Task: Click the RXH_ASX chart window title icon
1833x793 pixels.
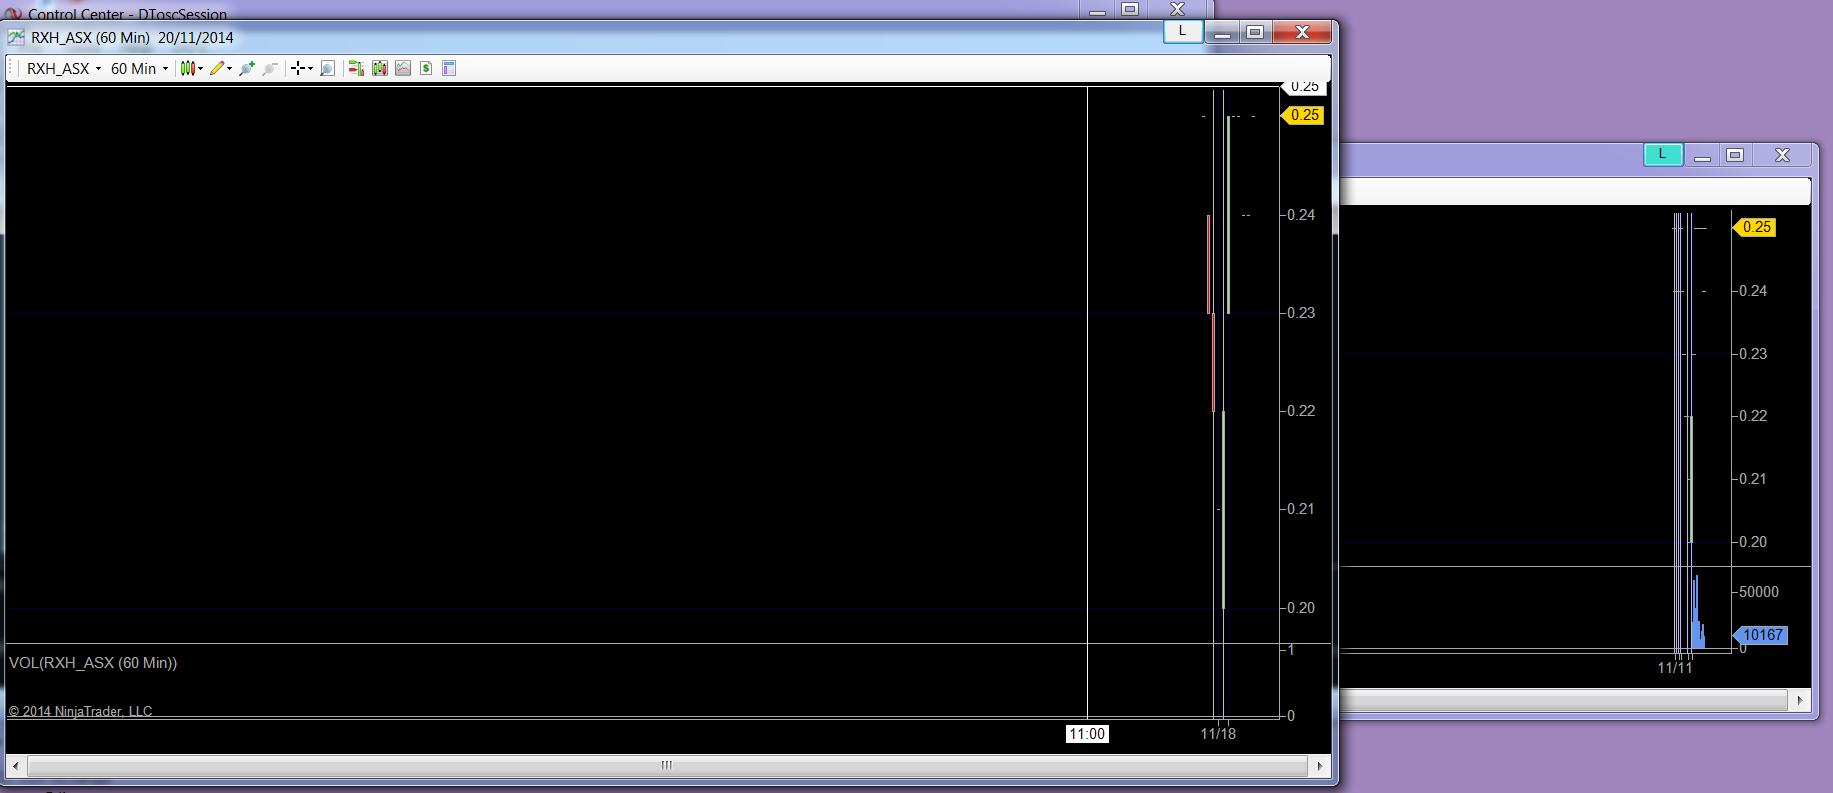Action: pos(16,37)
